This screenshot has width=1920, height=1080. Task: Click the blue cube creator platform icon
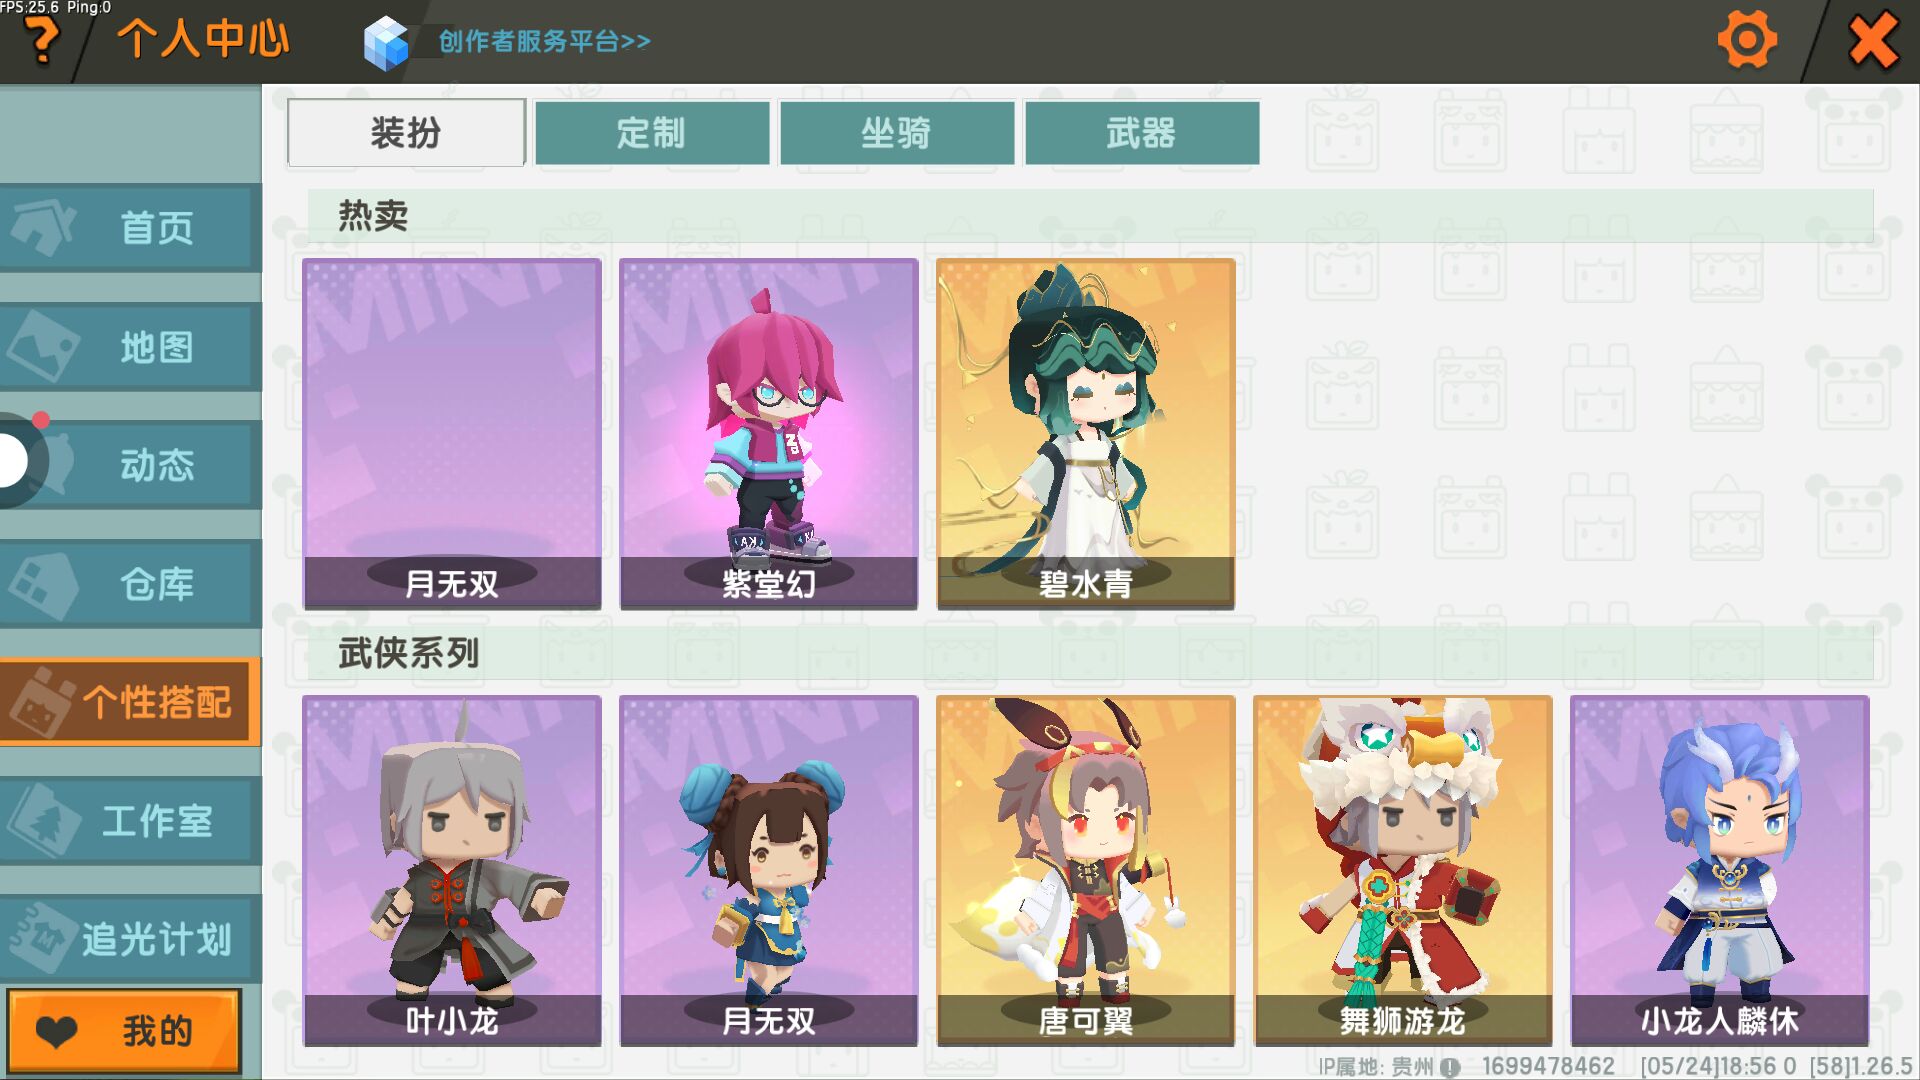coord(386,43)
